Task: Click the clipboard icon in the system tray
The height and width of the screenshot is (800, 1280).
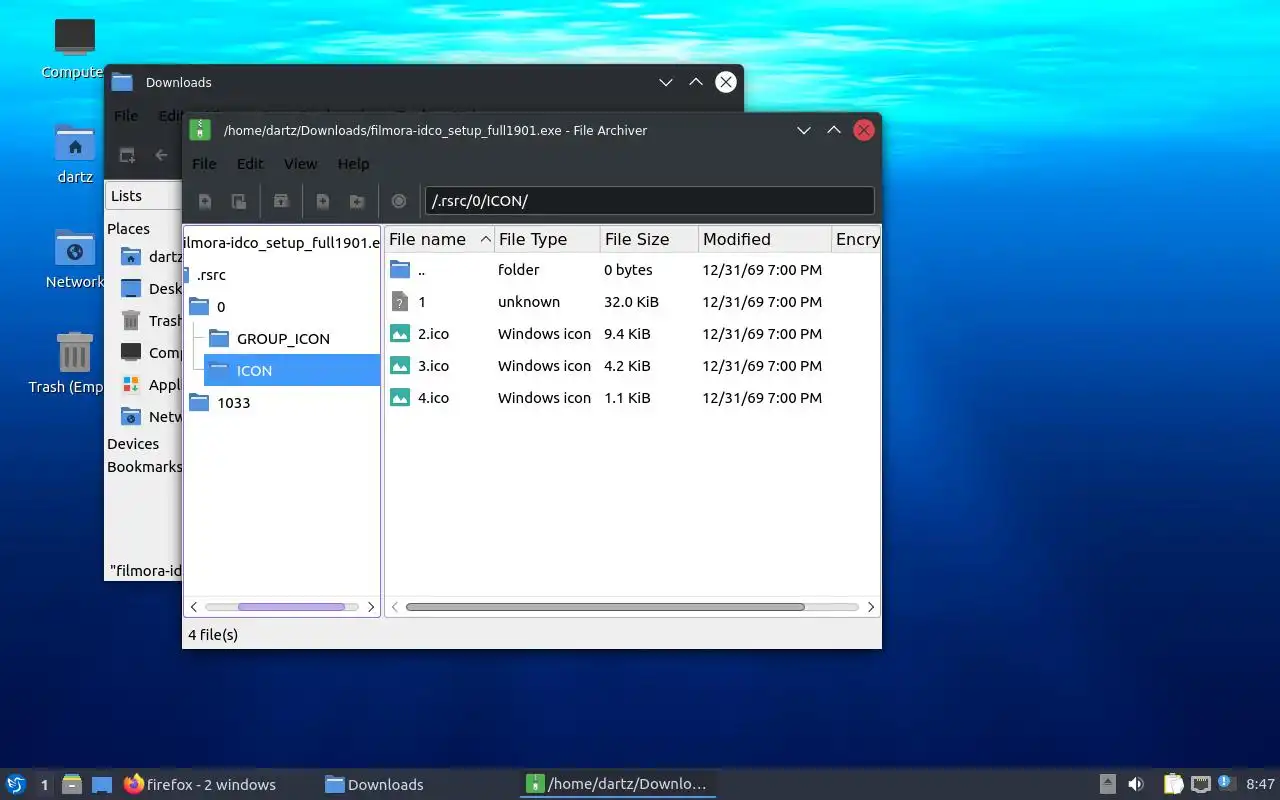Action: tap(1173, 784)
